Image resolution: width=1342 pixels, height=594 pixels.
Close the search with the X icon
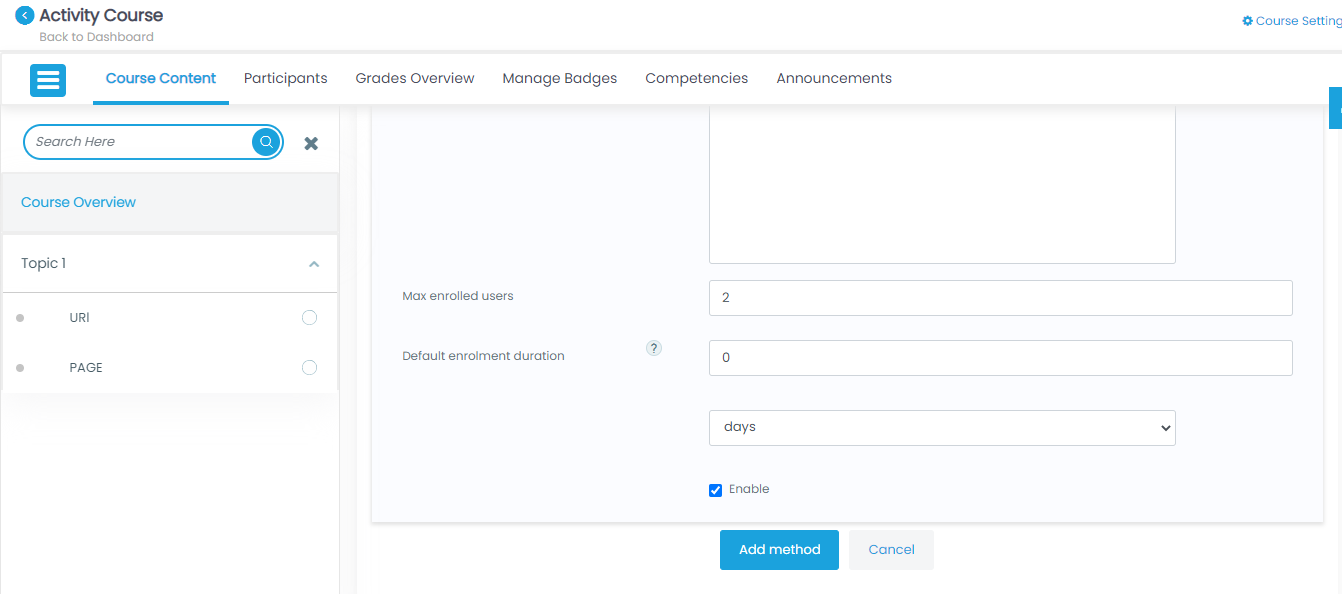click(x=311, y=143)
